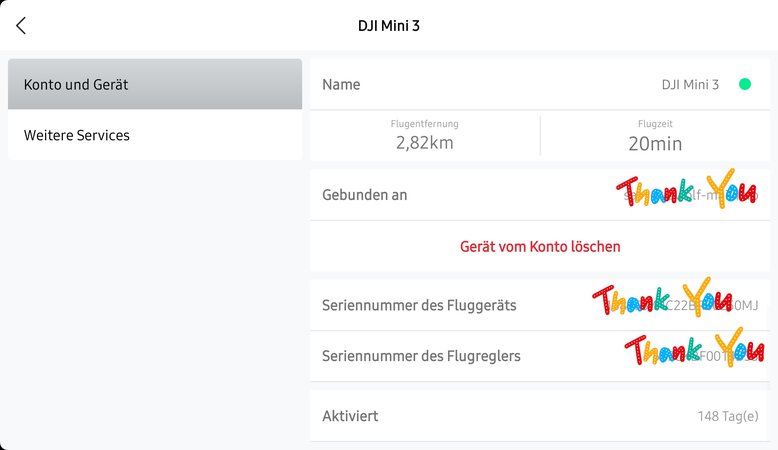Tap the 148 Tag(e) value

click(728, 416)
